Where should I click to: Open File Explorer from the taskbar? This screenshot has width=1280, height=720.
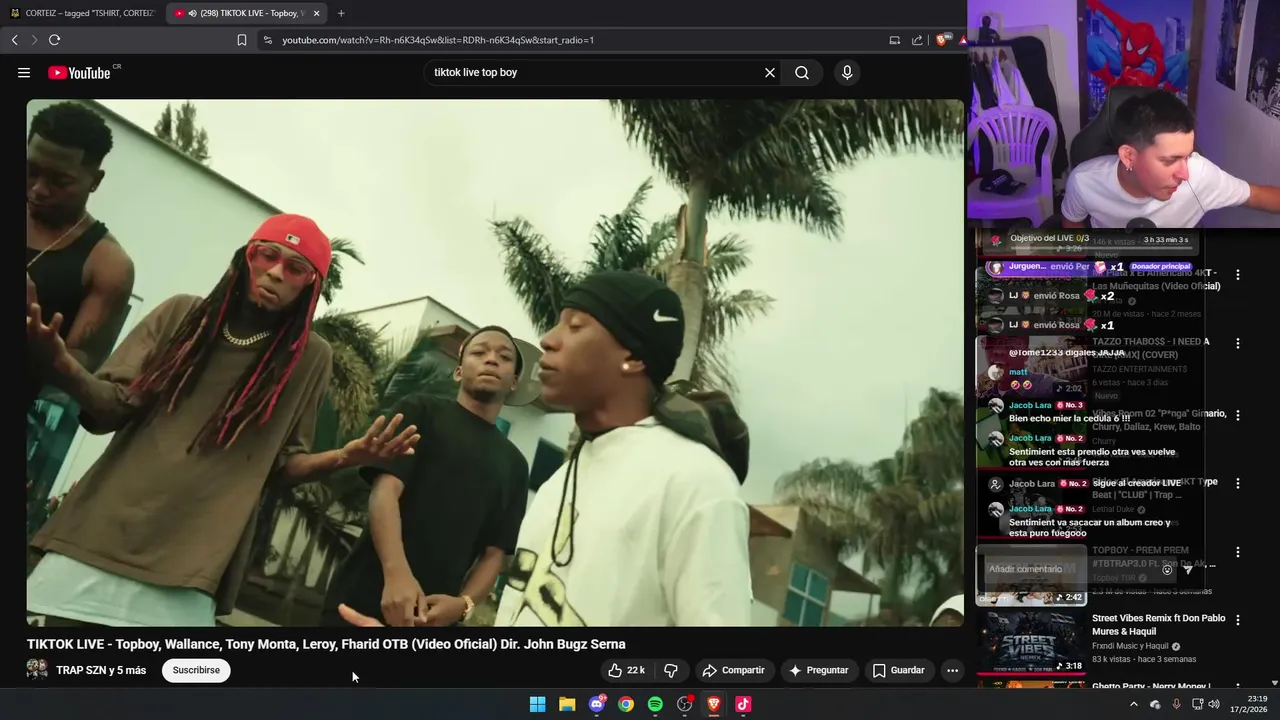[x=567, y=704]
